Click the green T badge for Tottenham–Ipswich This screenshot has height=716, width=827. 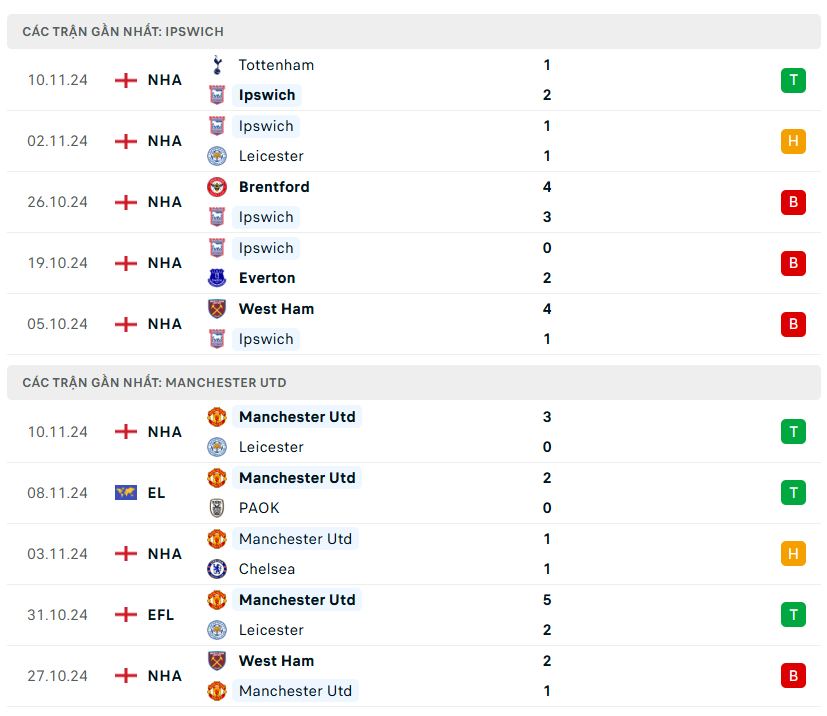(x=793, y=80)
